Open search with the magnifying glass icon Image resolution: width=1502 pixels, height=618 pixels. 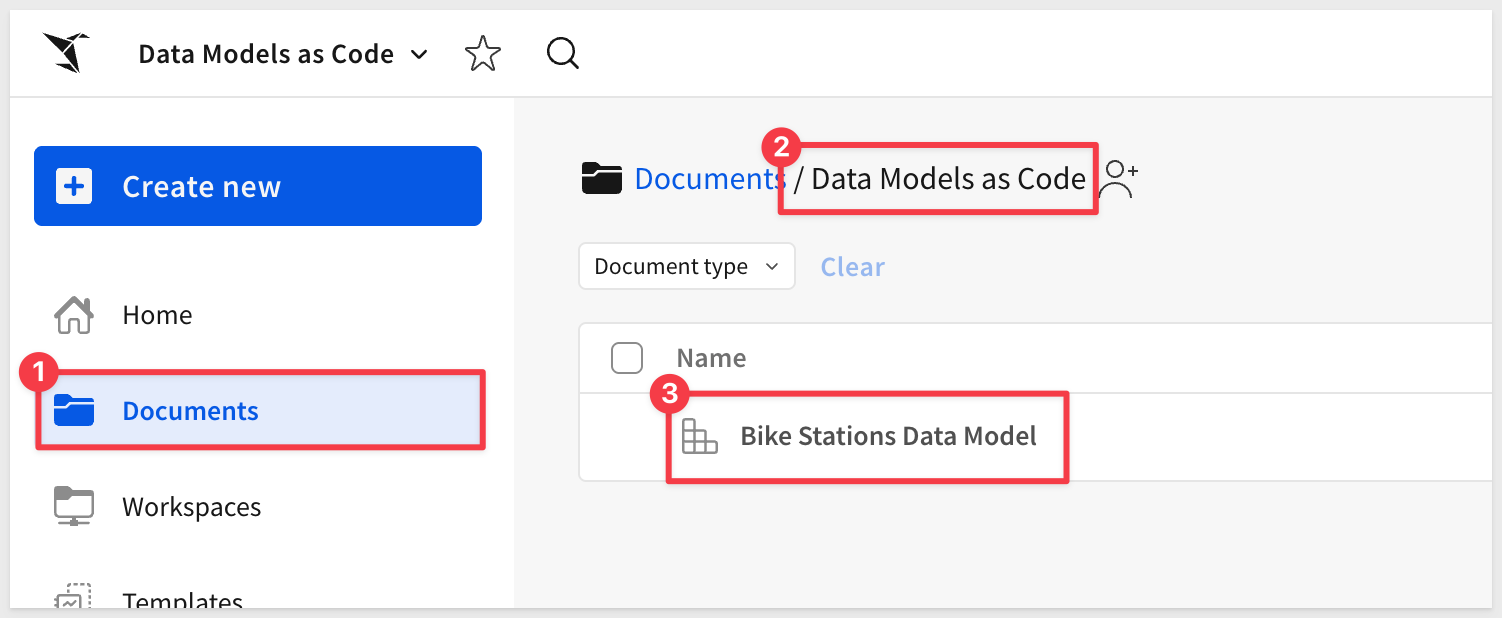(563, 54)
